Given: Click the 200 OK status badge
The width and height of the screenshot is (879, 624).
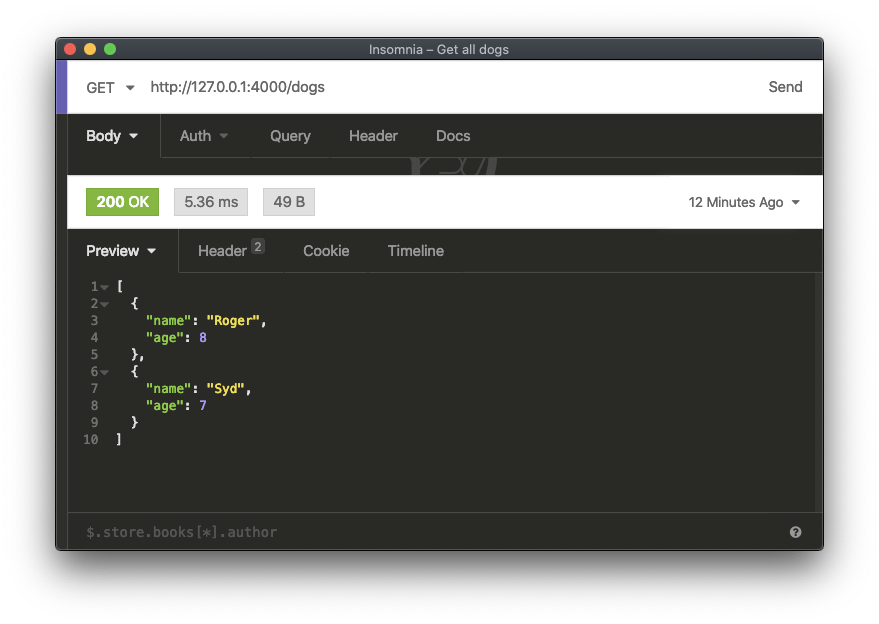Looking at the screenshot, I should point(122,202).
